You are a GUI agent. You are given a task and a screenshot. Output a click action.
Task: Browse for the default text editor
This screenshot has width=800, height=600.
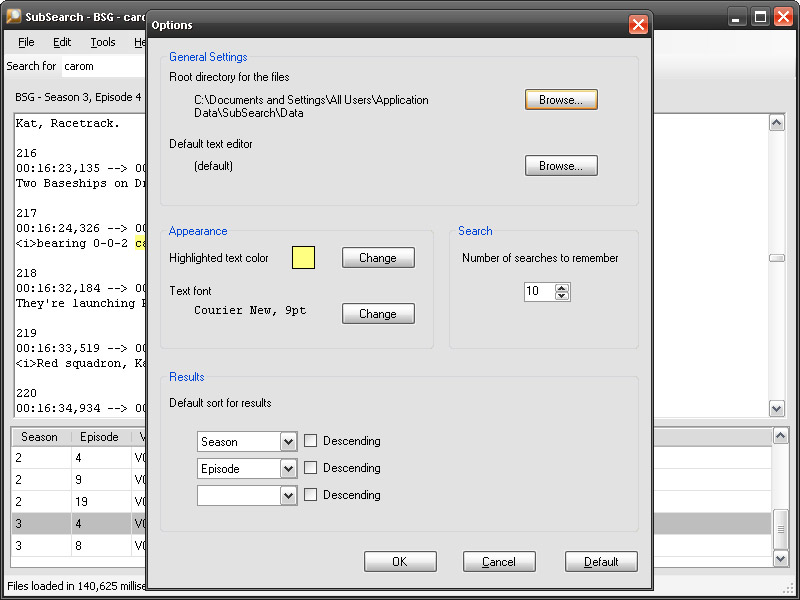point(561,166)
